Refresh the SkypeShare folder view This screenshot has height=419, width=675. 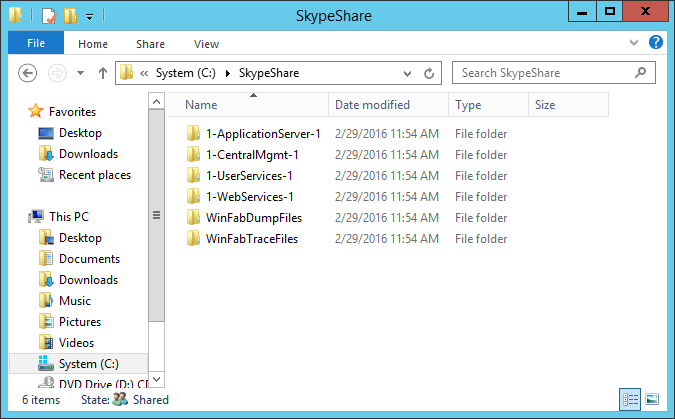point(429,74)
